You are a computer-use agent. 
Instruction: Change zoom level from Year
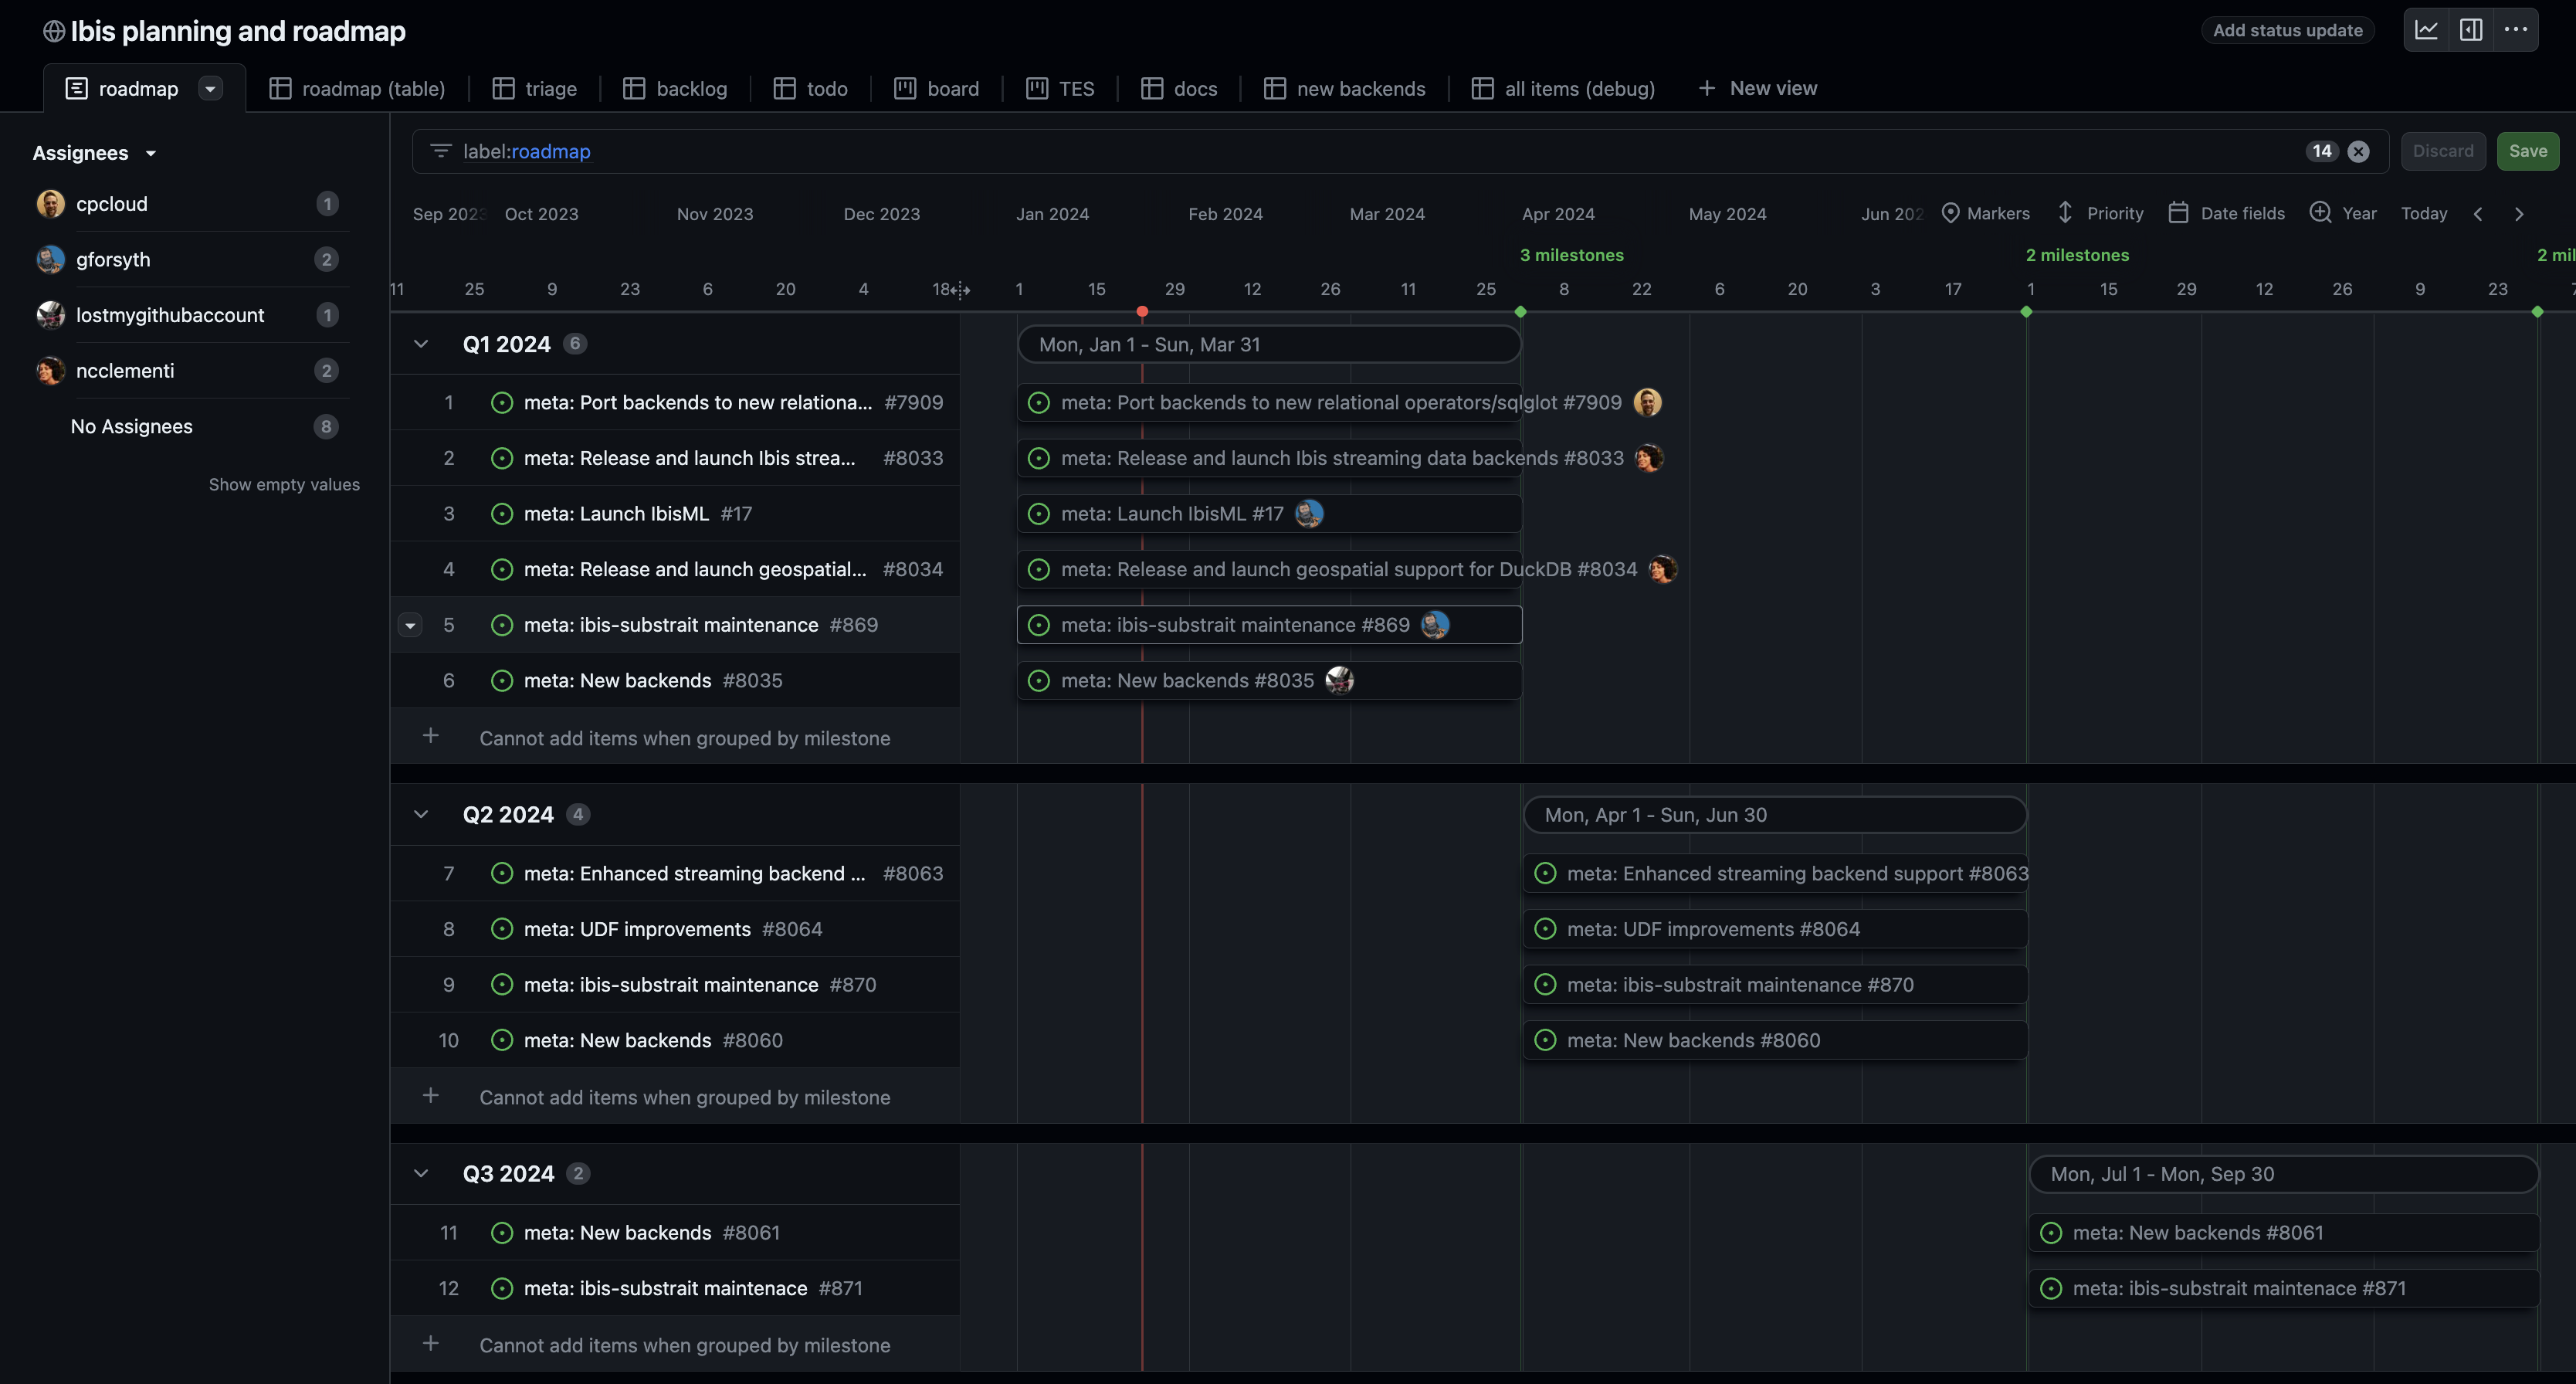[2343, 213]
